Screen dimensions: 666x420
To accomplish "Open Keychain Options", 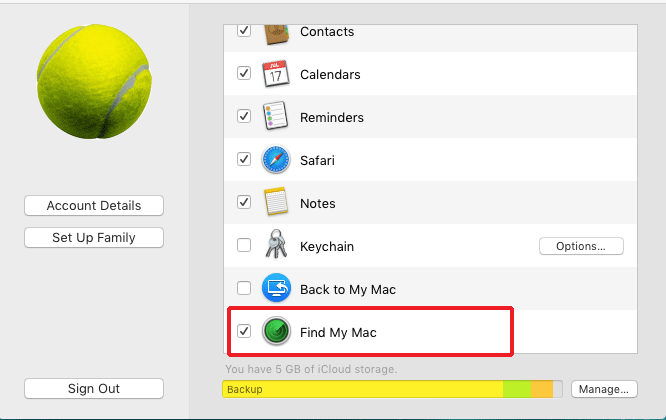I will [581, 246].
